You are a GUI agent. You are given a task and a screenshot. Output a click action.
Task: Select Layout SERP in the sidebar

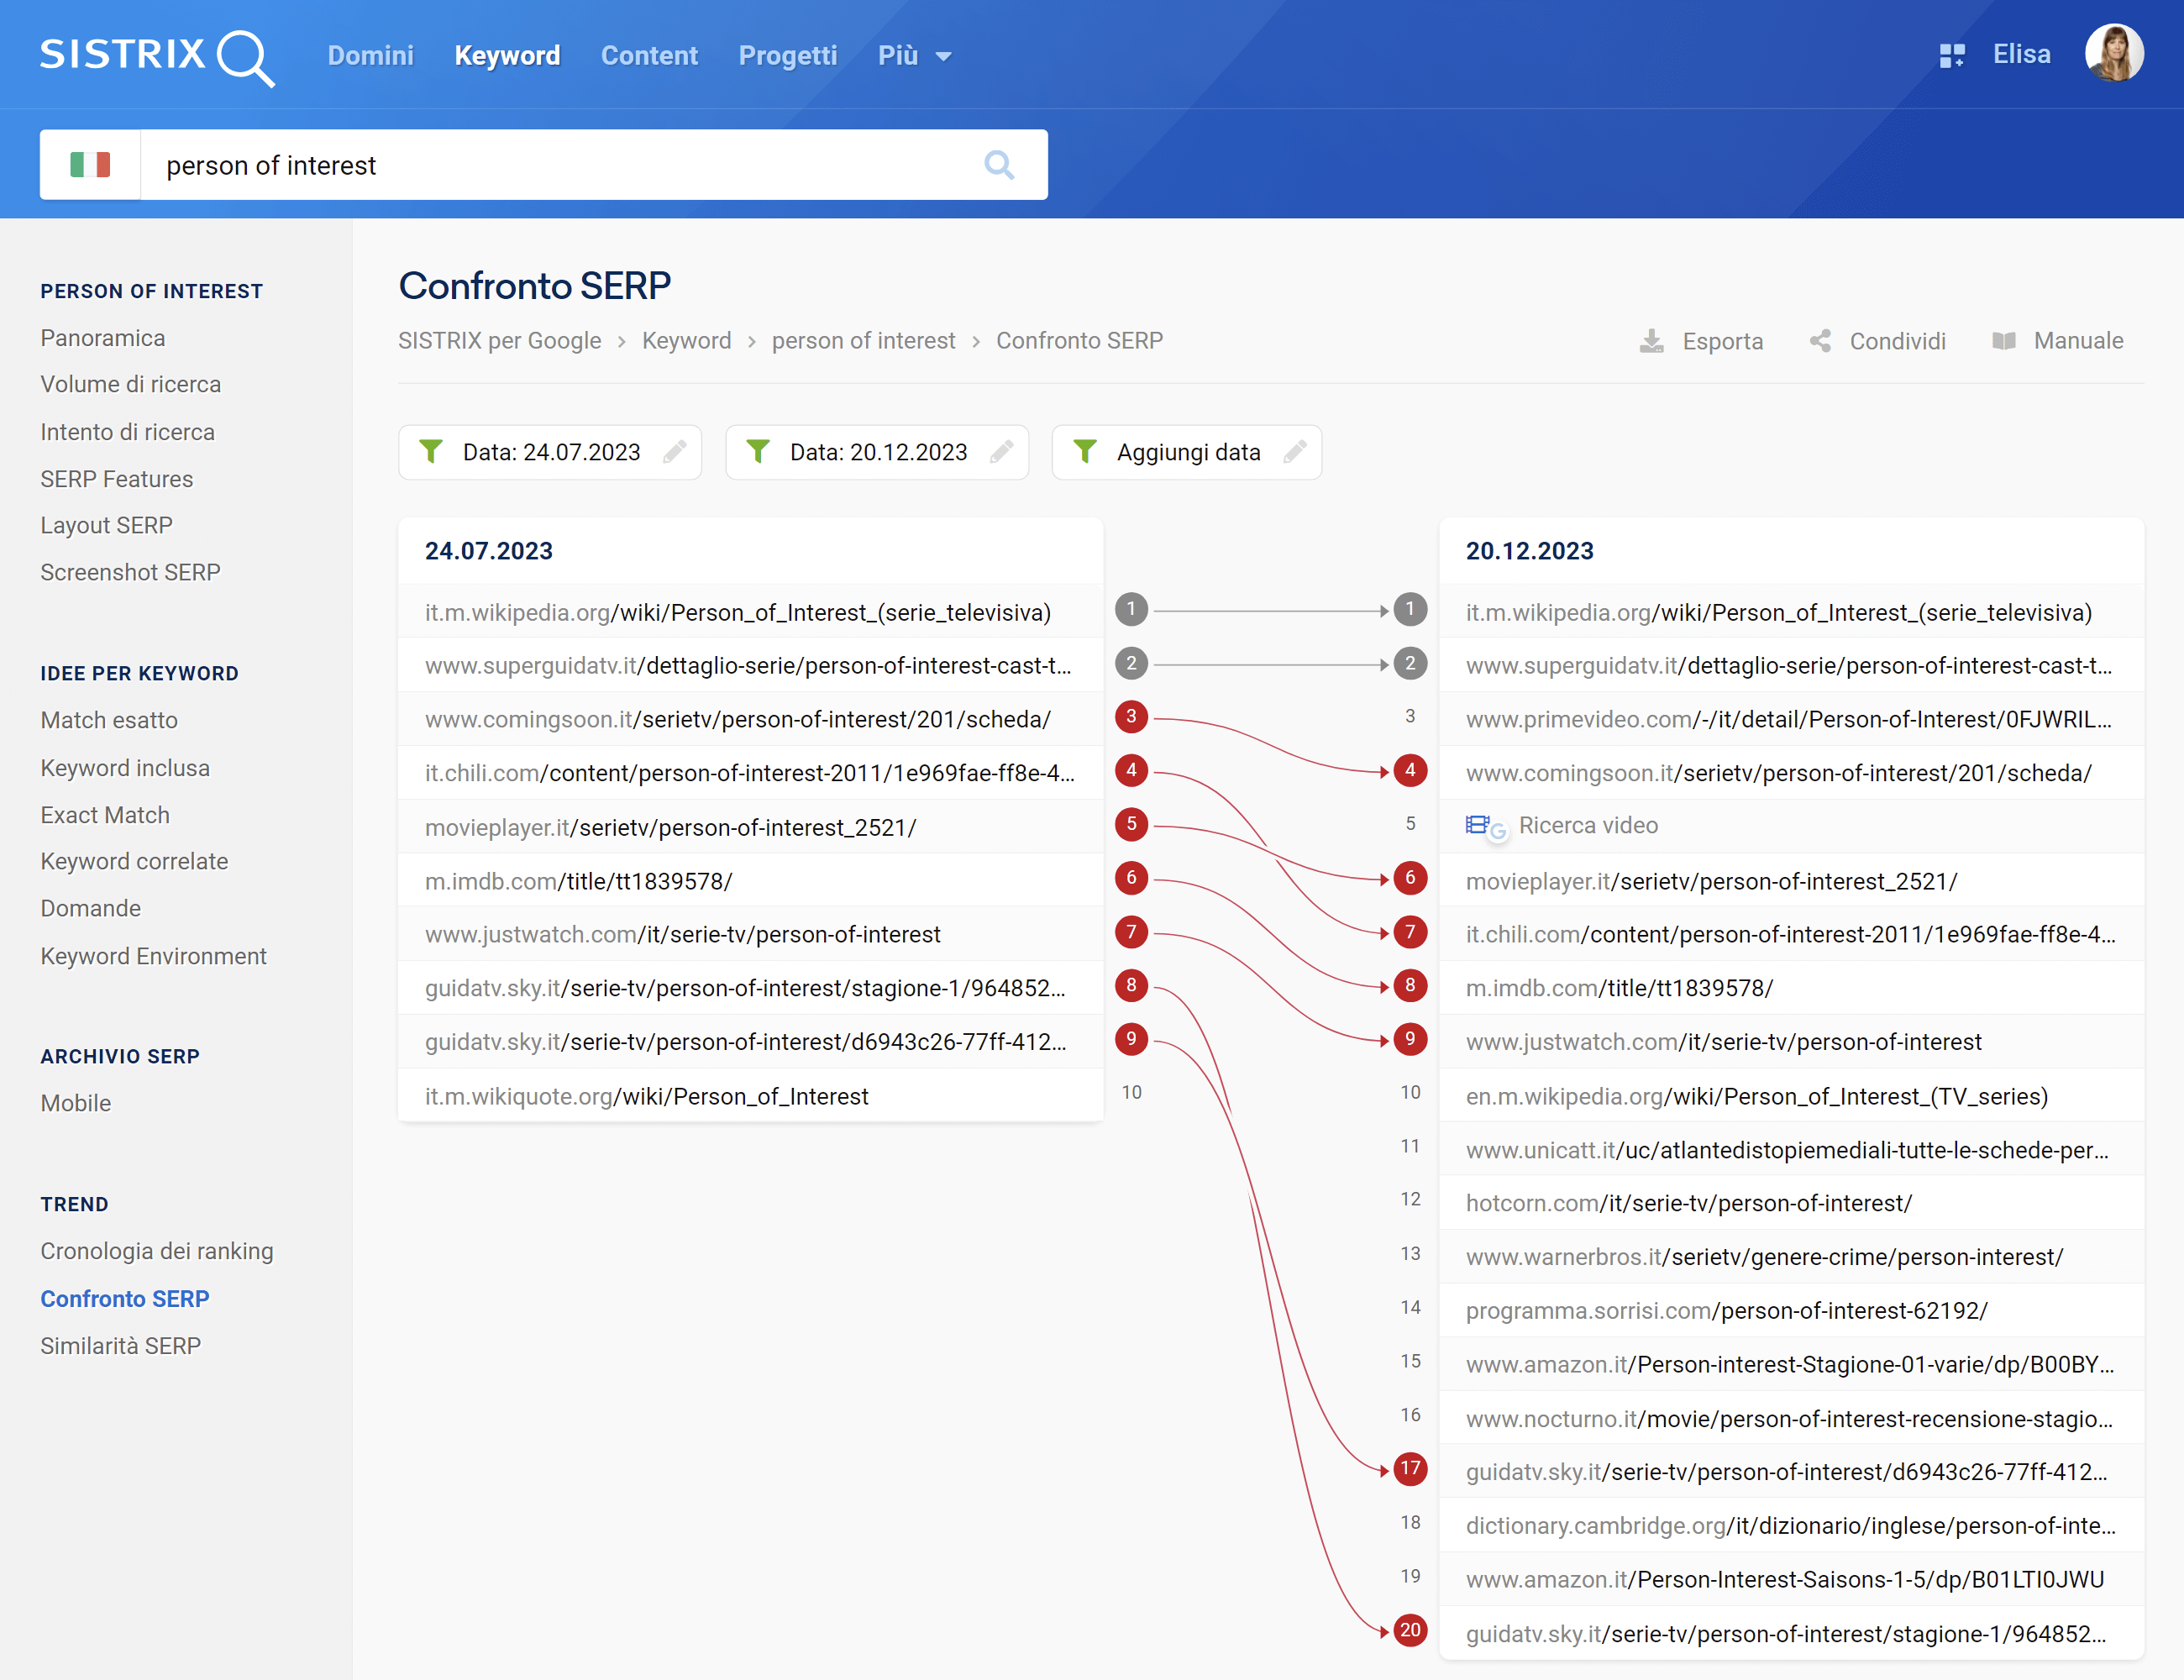107,526
